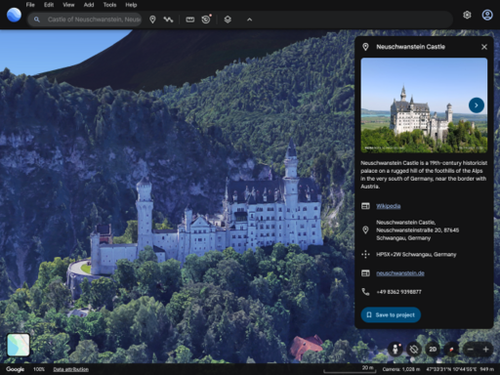
Task: Open the Help menu
Action: [x=131, y=5]
